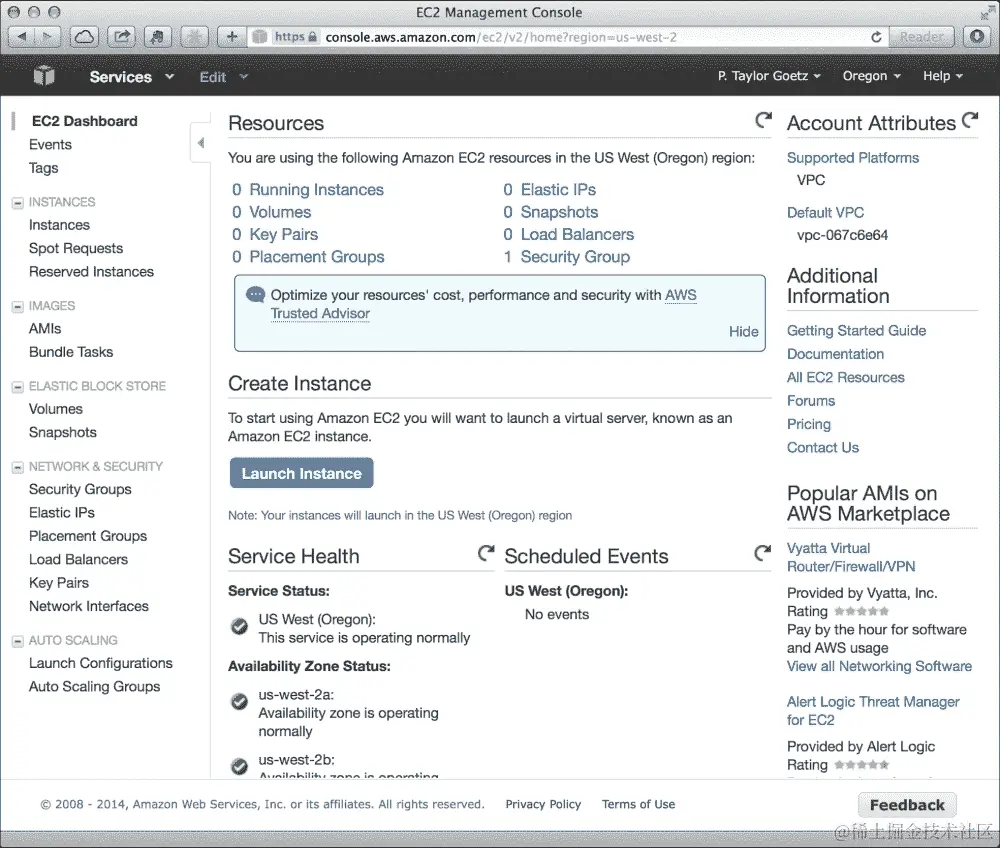Open the Load Balancers resource link

[x=577, y=235]
